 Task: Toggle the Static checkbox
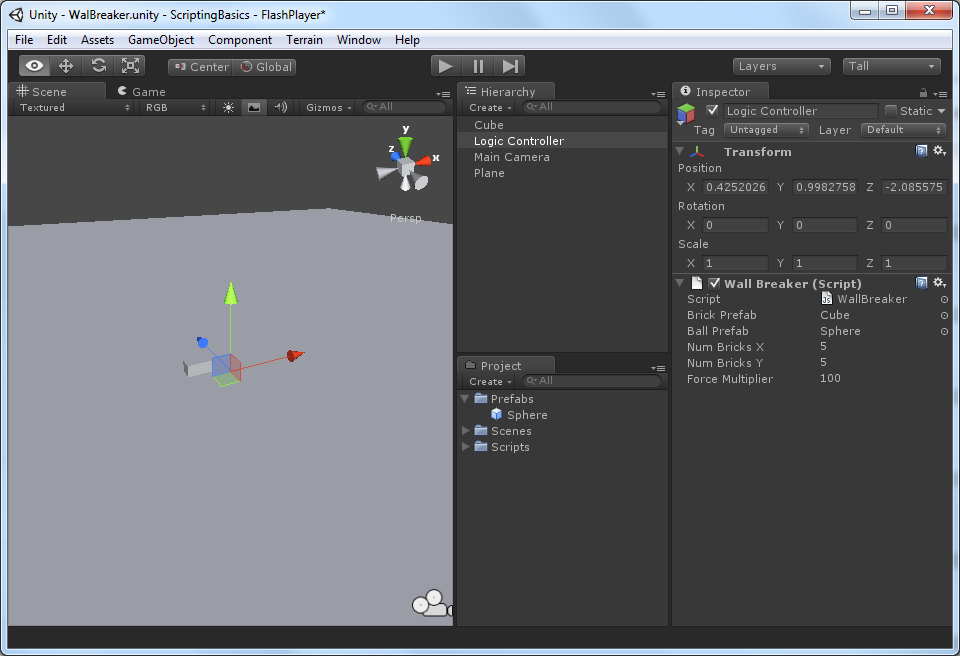(891, 111)
